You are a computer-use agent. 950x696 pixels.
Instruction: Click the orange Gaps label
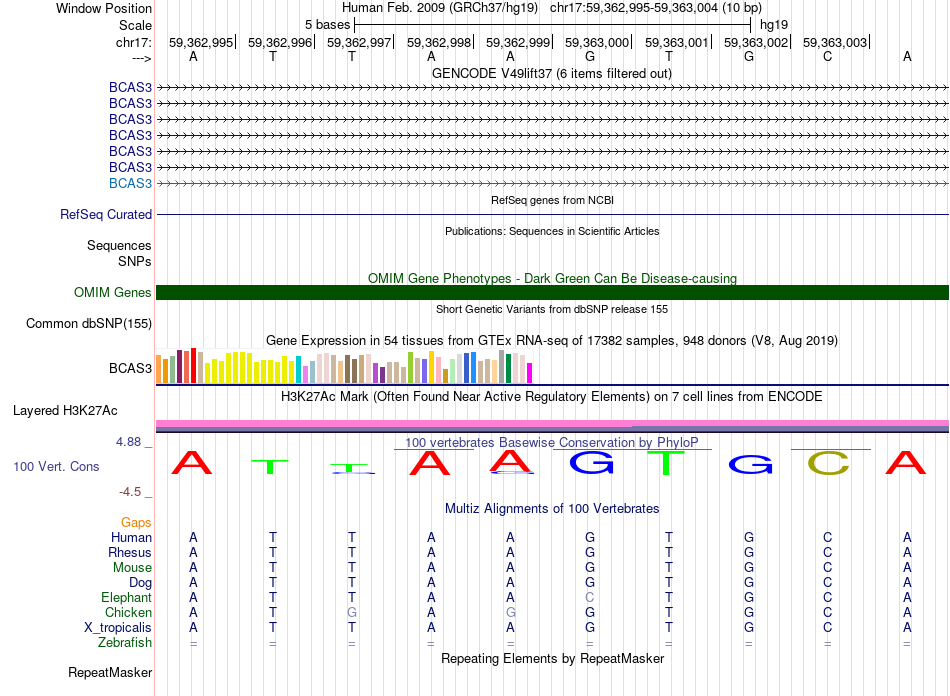pos(136,522)
